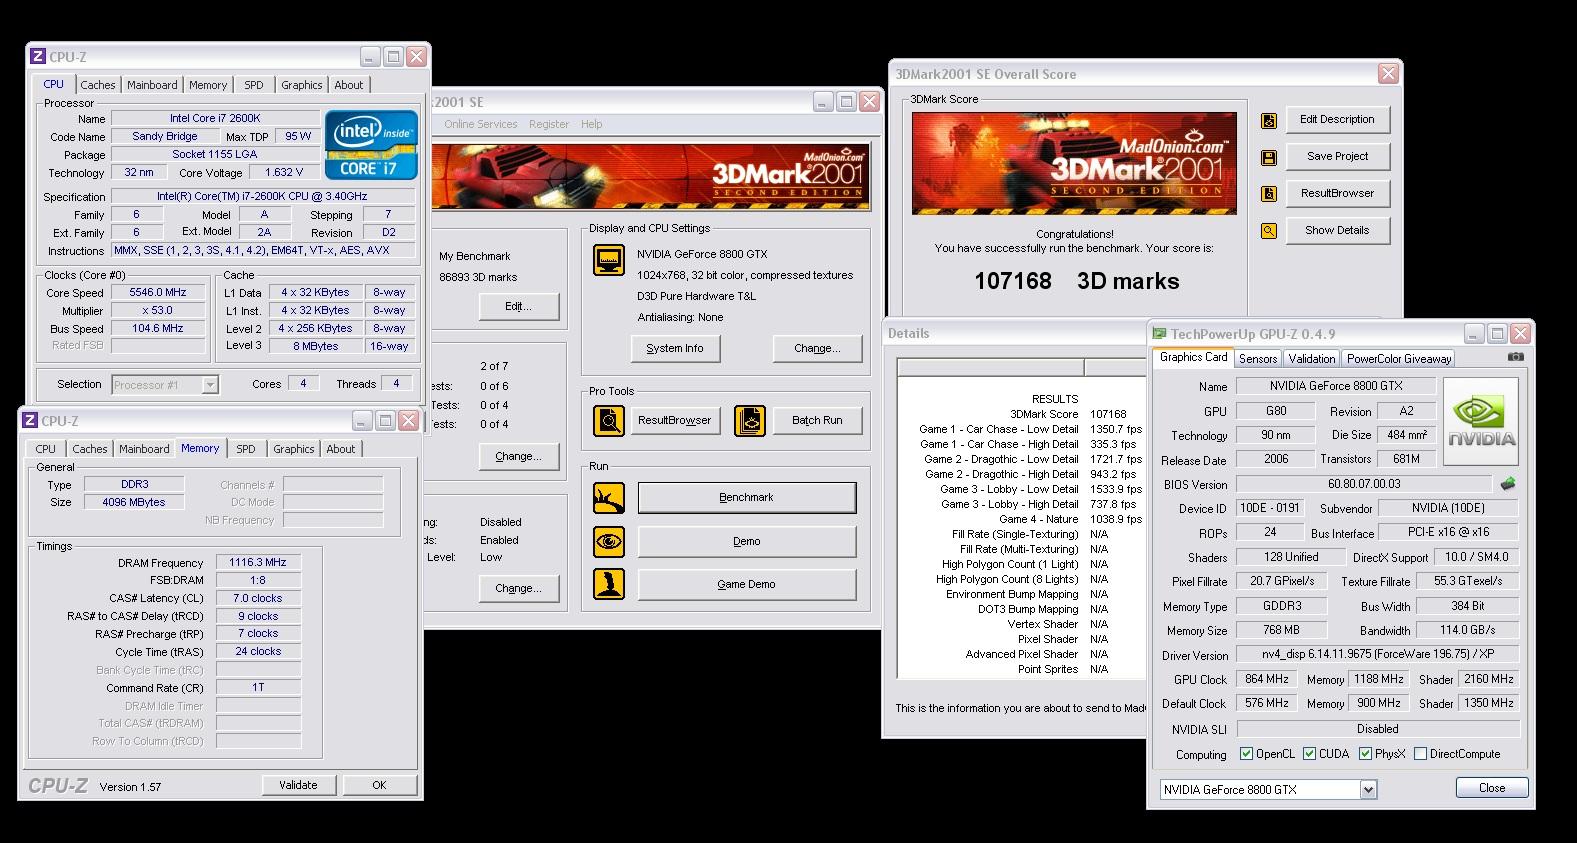Screen dimensions: 1577x843
Task: Click the Game Demo button
Action: click(746, 585)
